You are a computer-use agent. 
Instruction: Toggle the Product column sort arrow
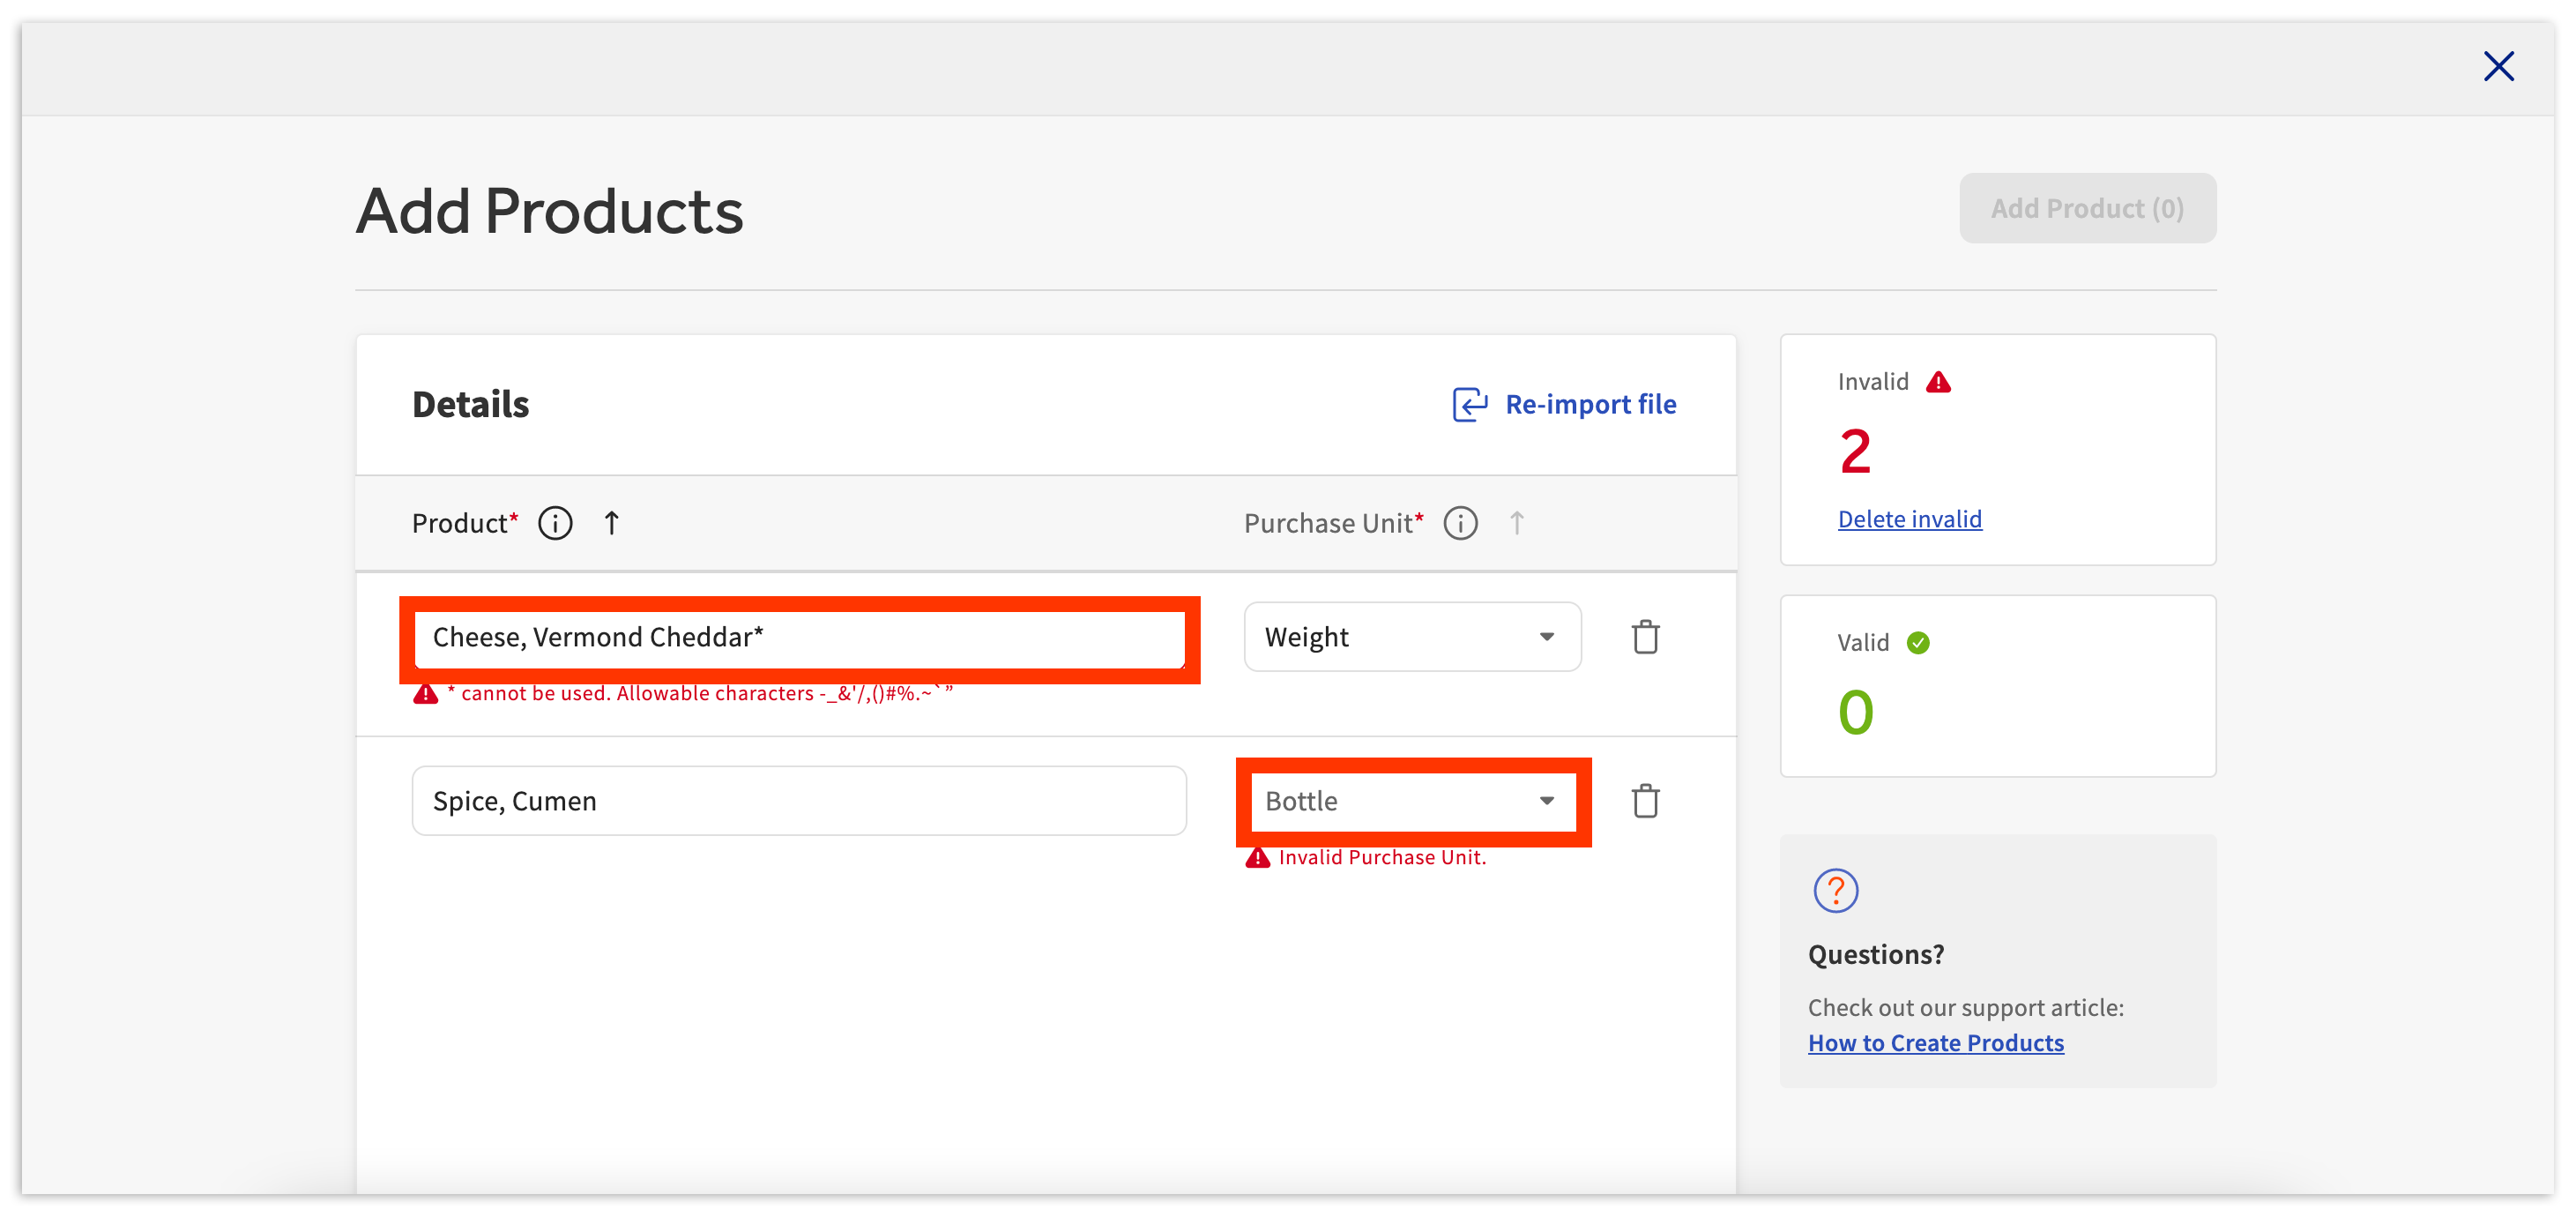pos(611,522)
